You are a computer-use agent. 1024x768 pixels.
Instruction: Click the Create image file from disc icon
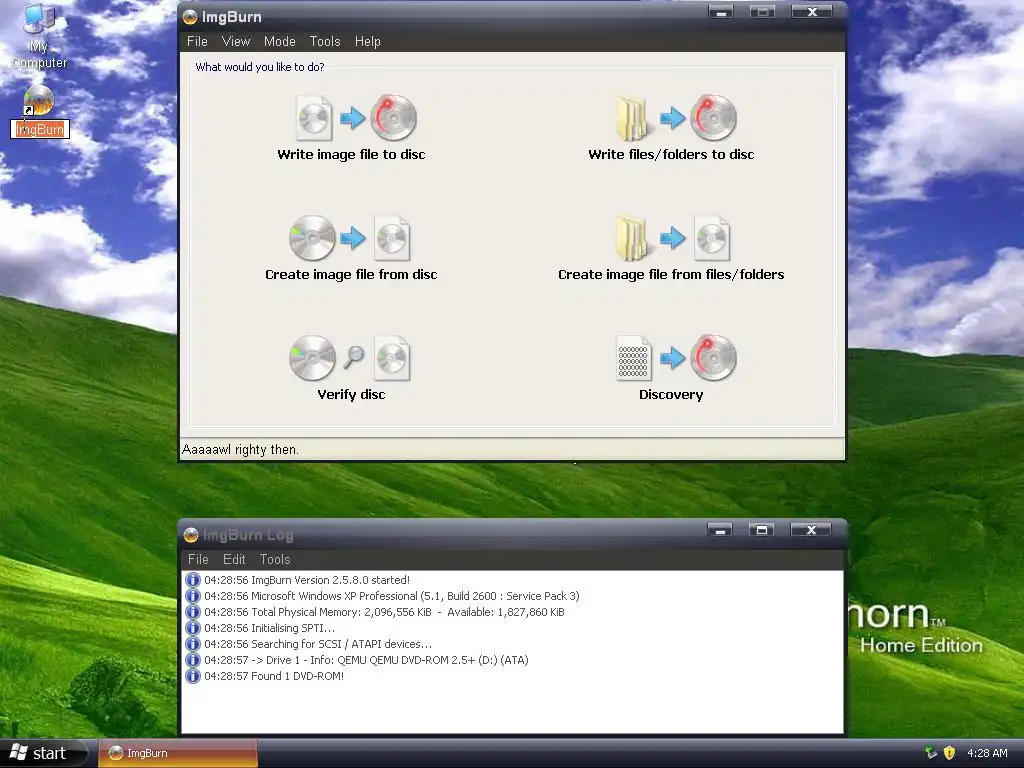[350, 238]
